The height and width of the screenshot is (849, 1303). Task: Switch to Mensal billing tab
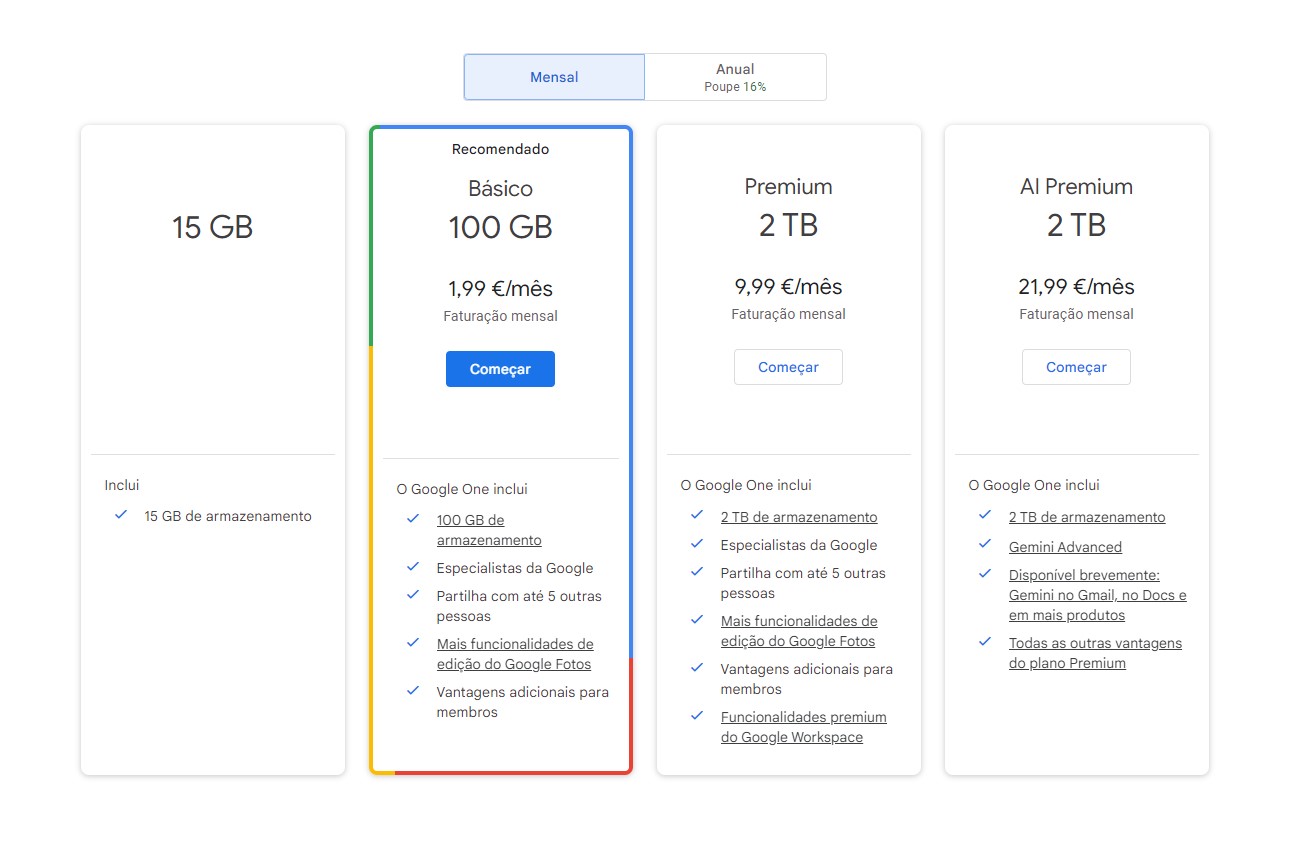(554, 77)
